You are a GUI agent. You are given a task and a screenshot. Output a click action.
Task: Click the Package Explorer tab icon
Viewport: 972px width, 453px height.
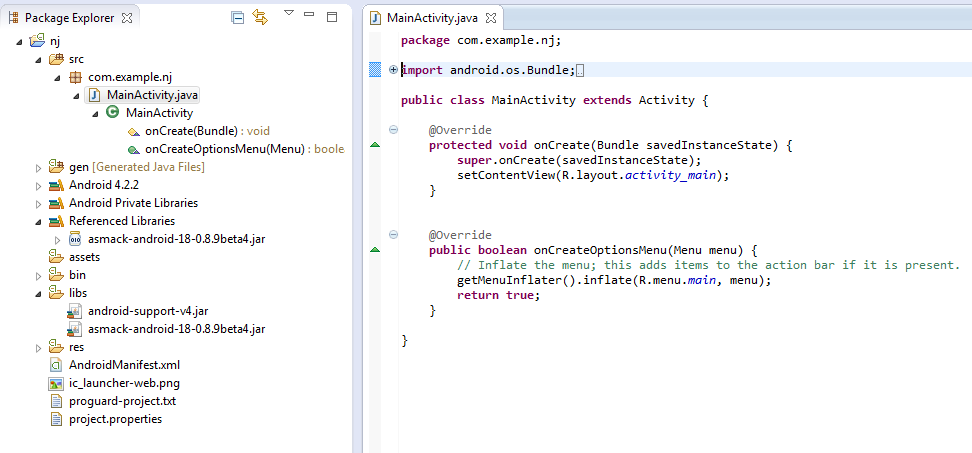point(13,18)
